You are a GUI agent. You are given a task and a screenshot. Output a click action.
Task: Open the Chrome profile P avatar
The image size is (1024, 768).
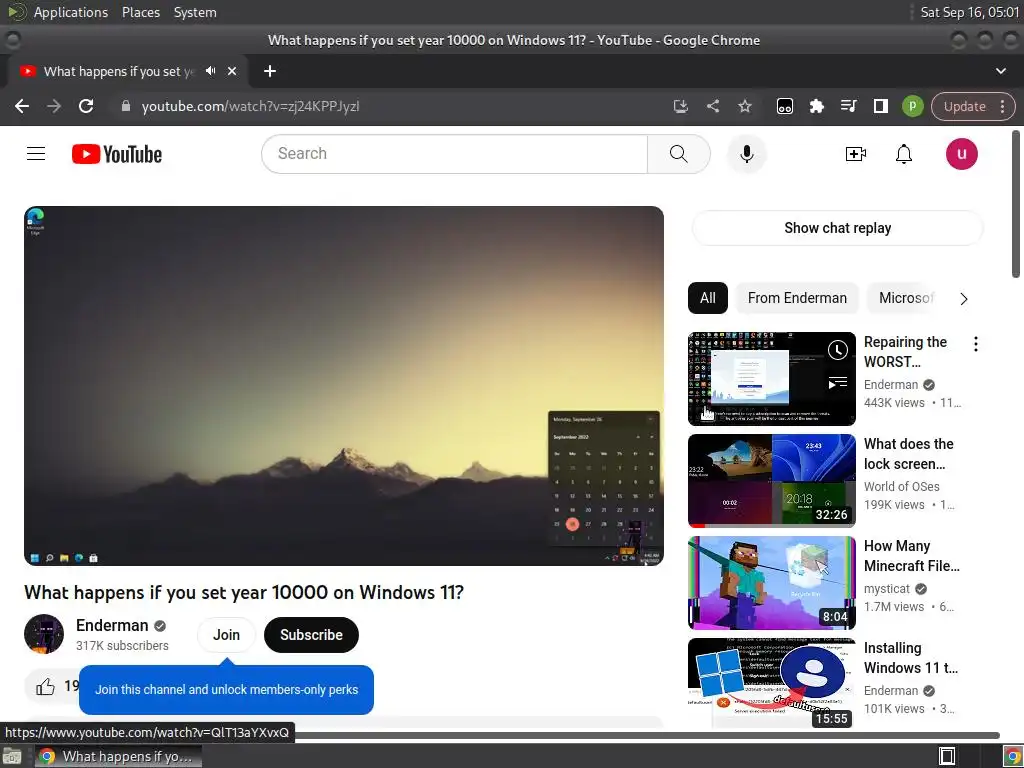click(912, 106)
